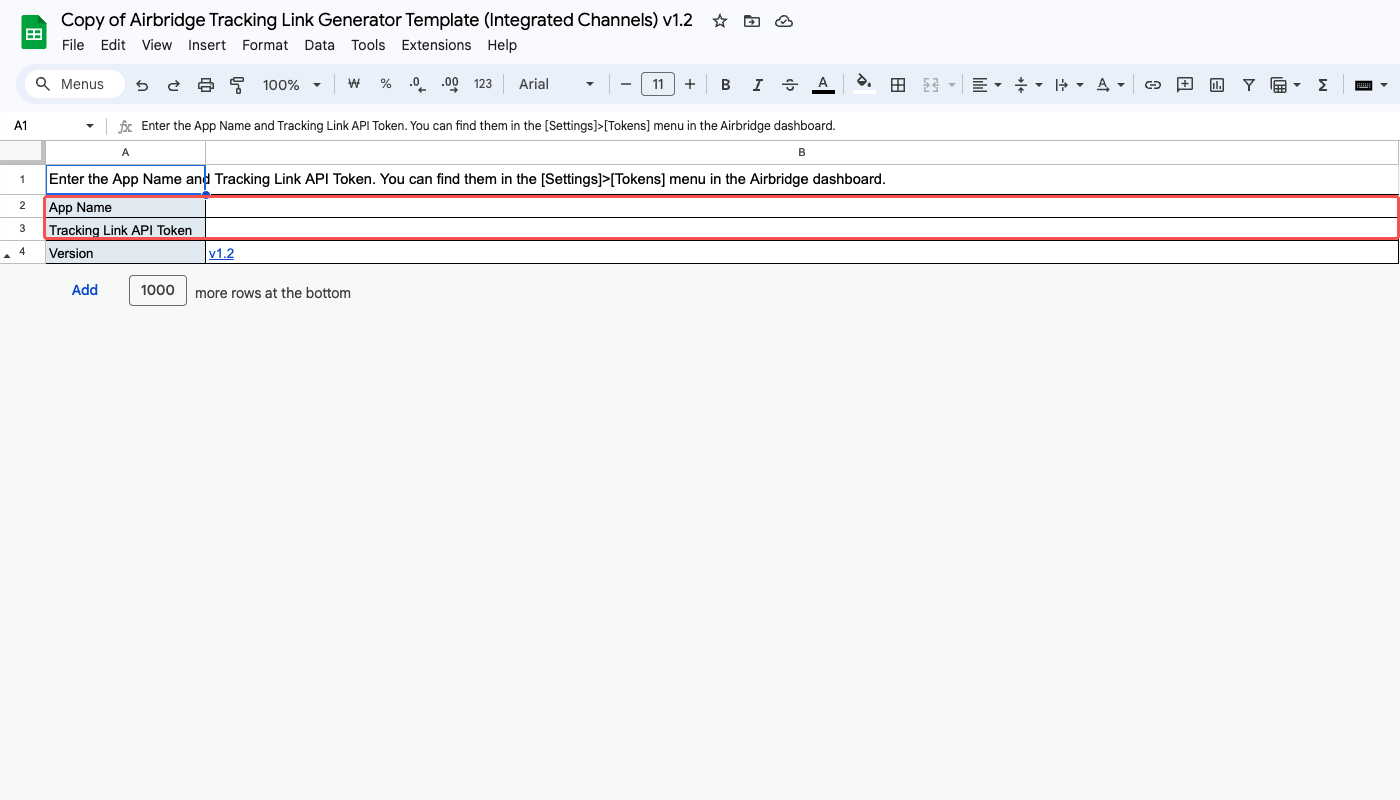1400x800 pixels.
Task: Click the Add rows button
Action: 85,290
